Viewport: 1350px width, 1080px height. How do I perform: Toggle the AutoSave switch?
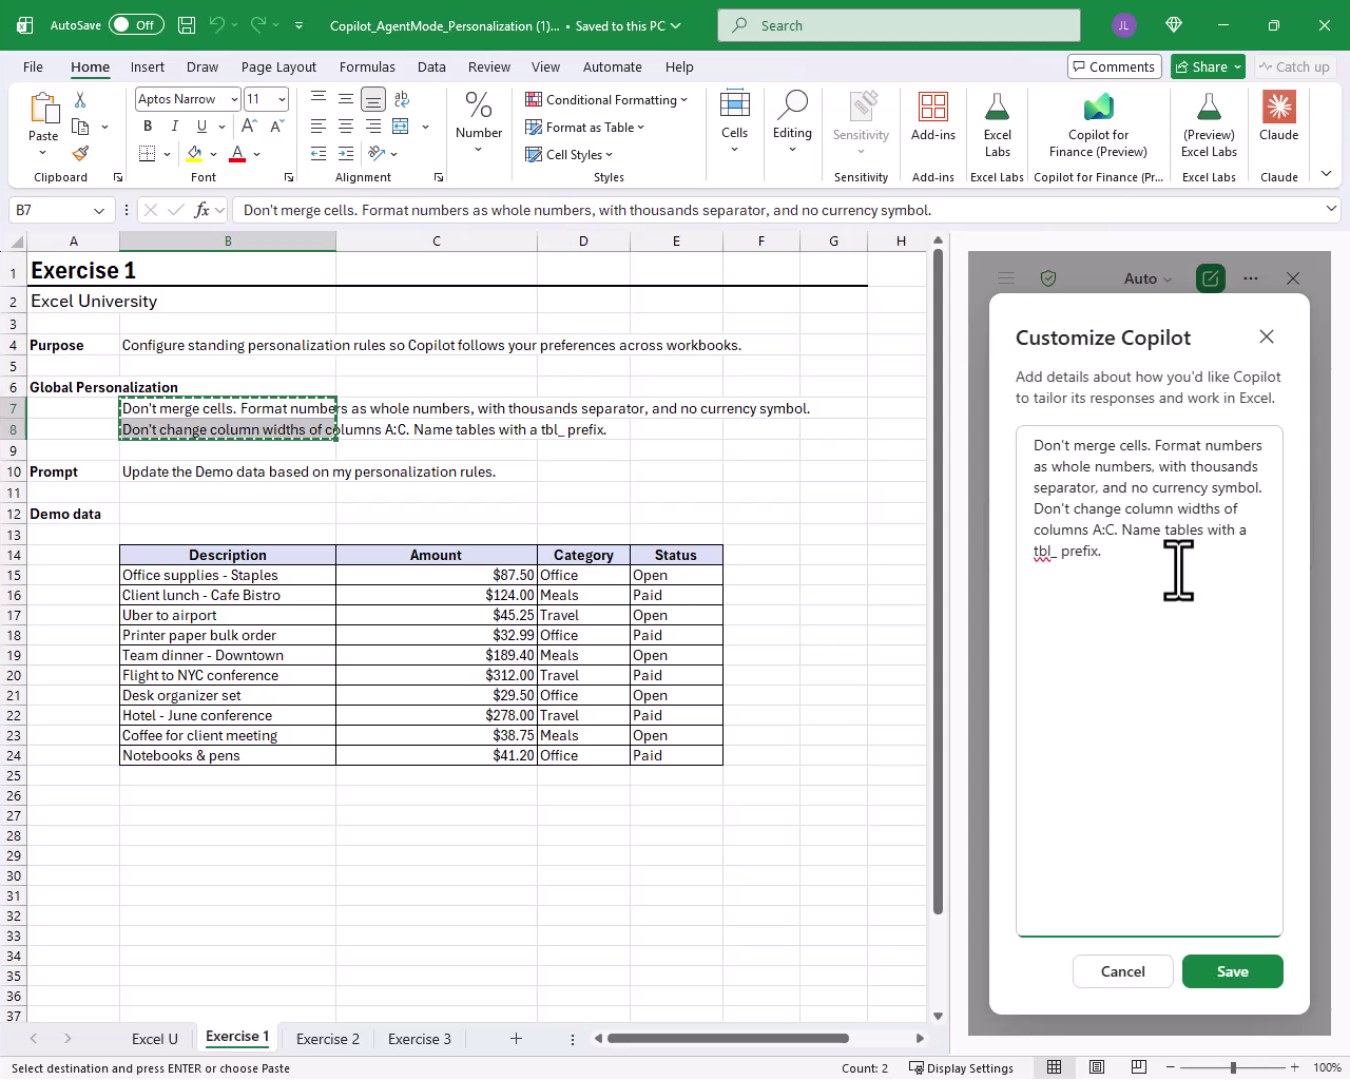tap(136, 25)
